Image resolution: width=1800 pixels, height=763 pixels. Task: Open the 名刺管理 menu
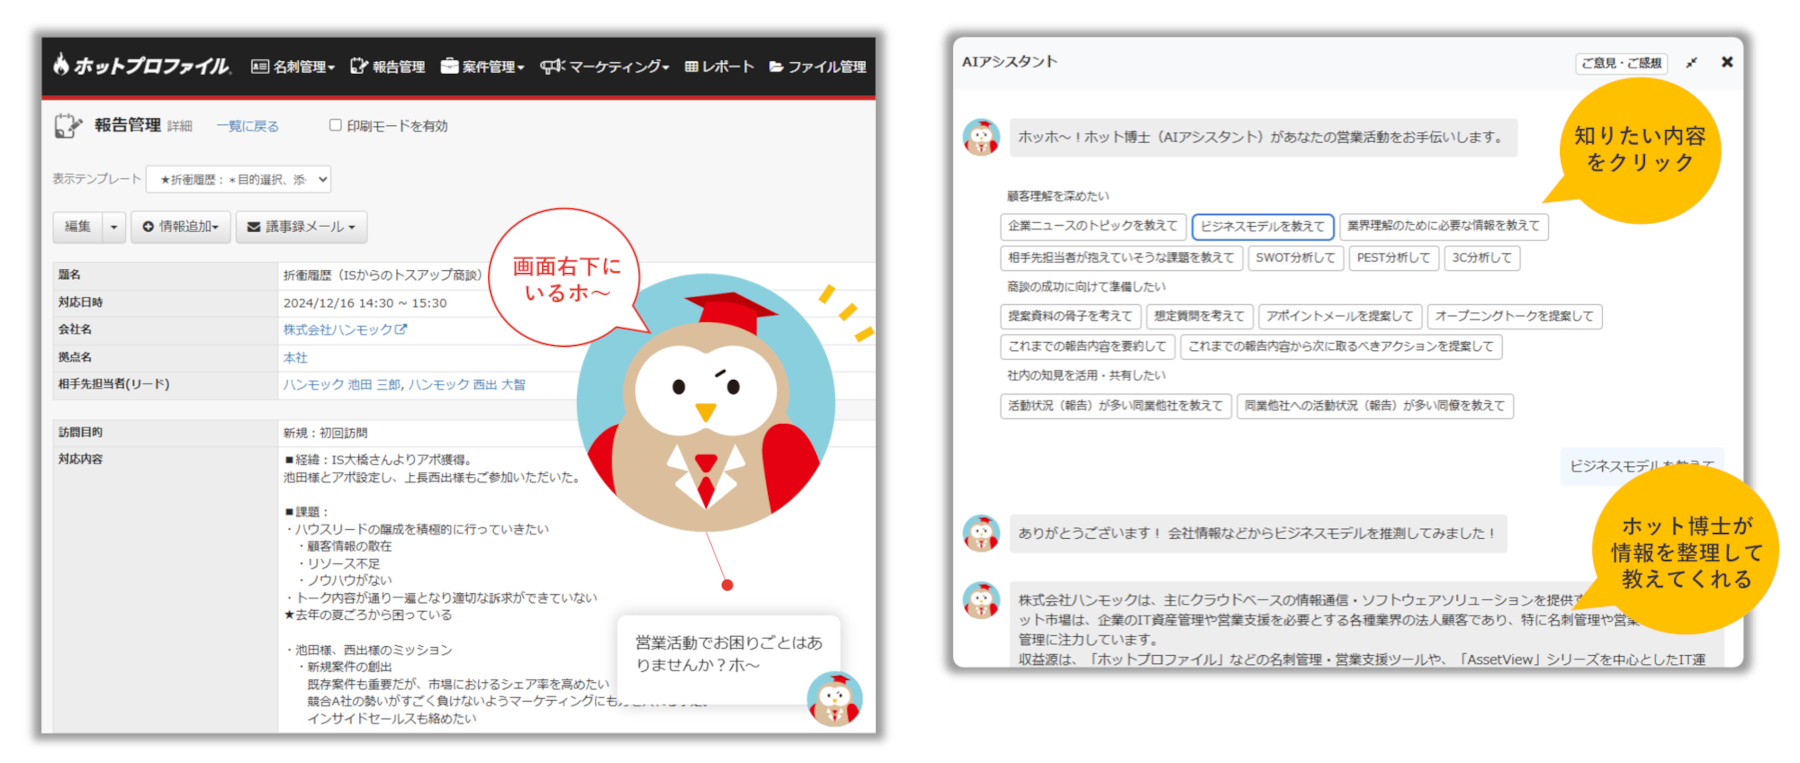[293, 67]
